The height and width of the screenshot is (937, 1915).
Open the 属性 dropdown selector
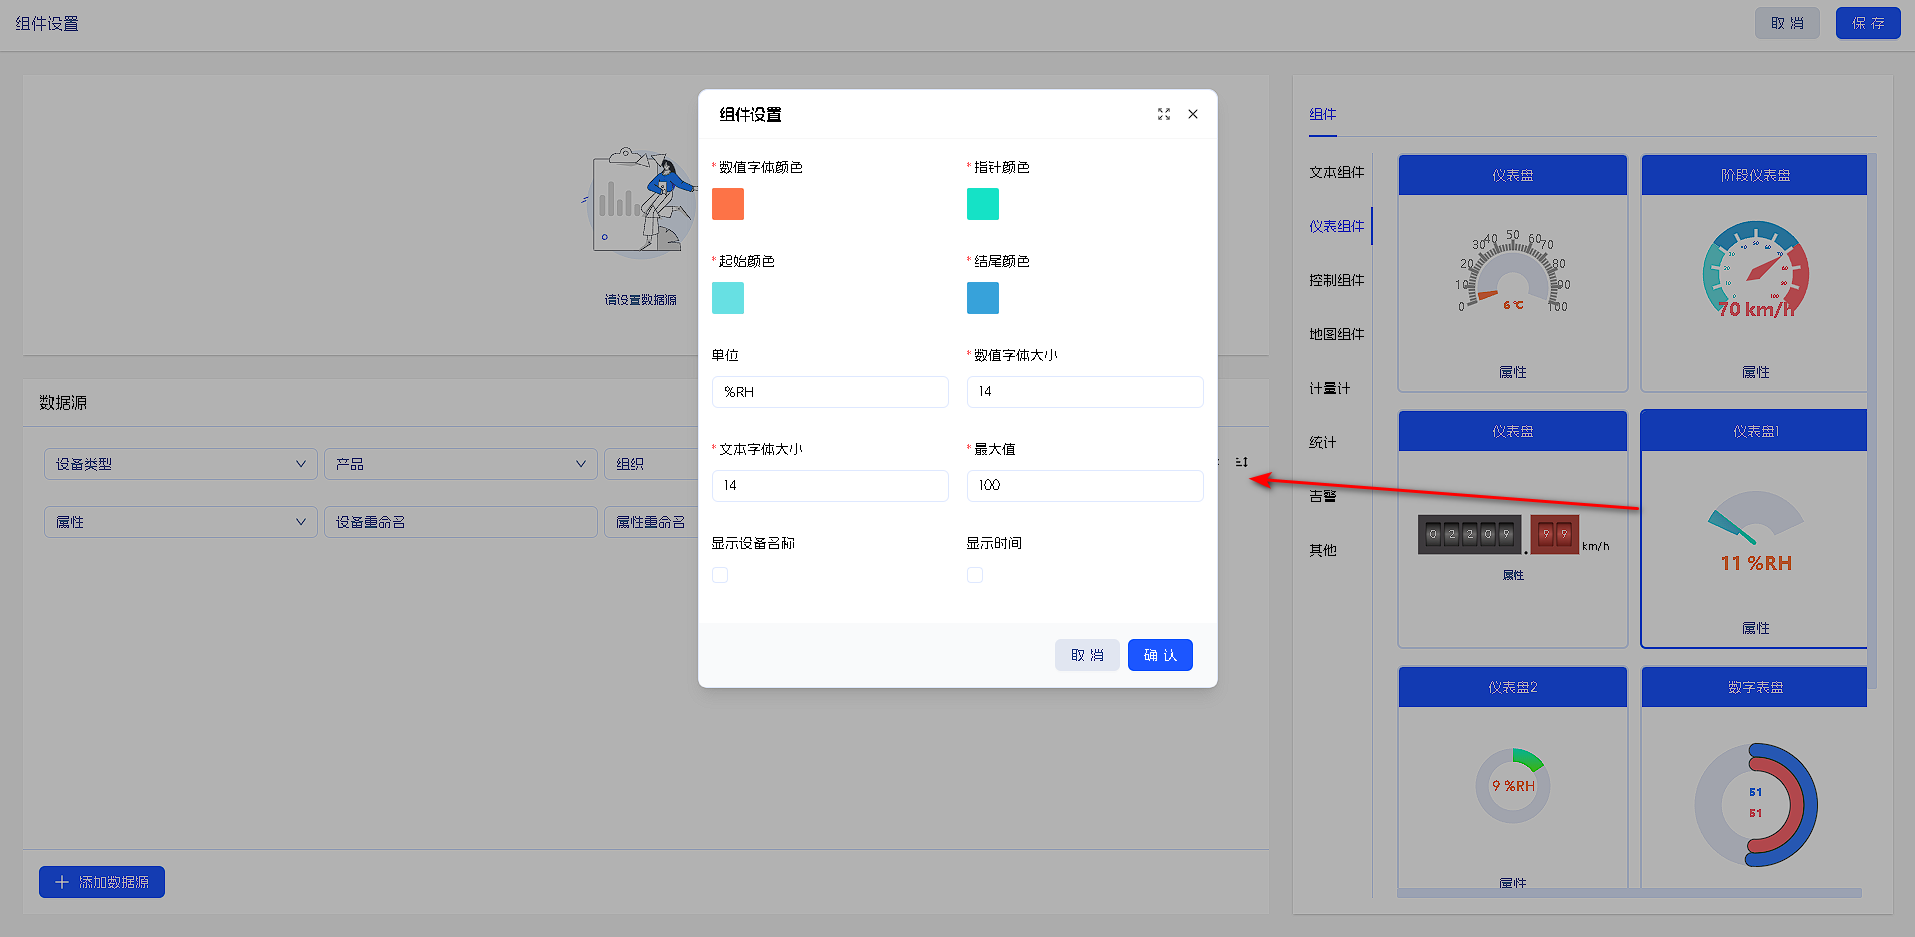coord(180,522)
